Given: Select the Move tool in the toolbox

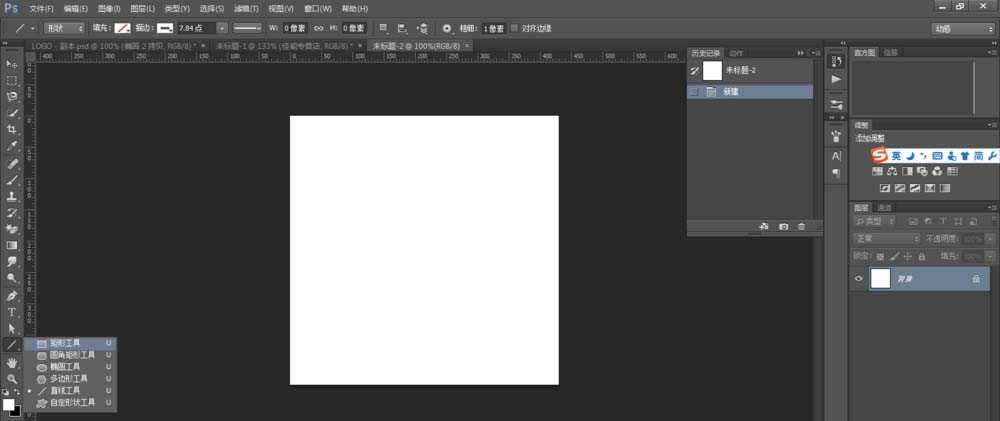Looking at the screenshot, I should (12, 64).
